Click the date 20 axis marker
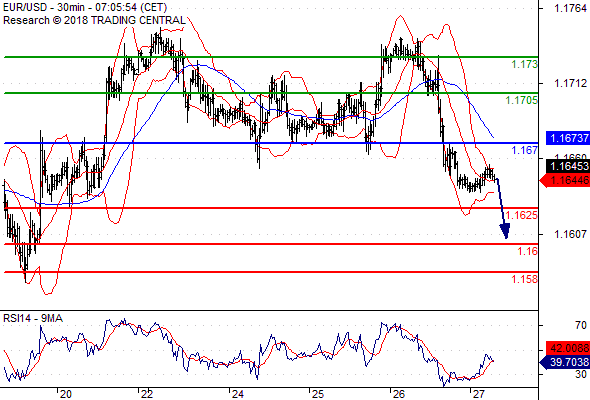590x400 pixels. [65, 394]
